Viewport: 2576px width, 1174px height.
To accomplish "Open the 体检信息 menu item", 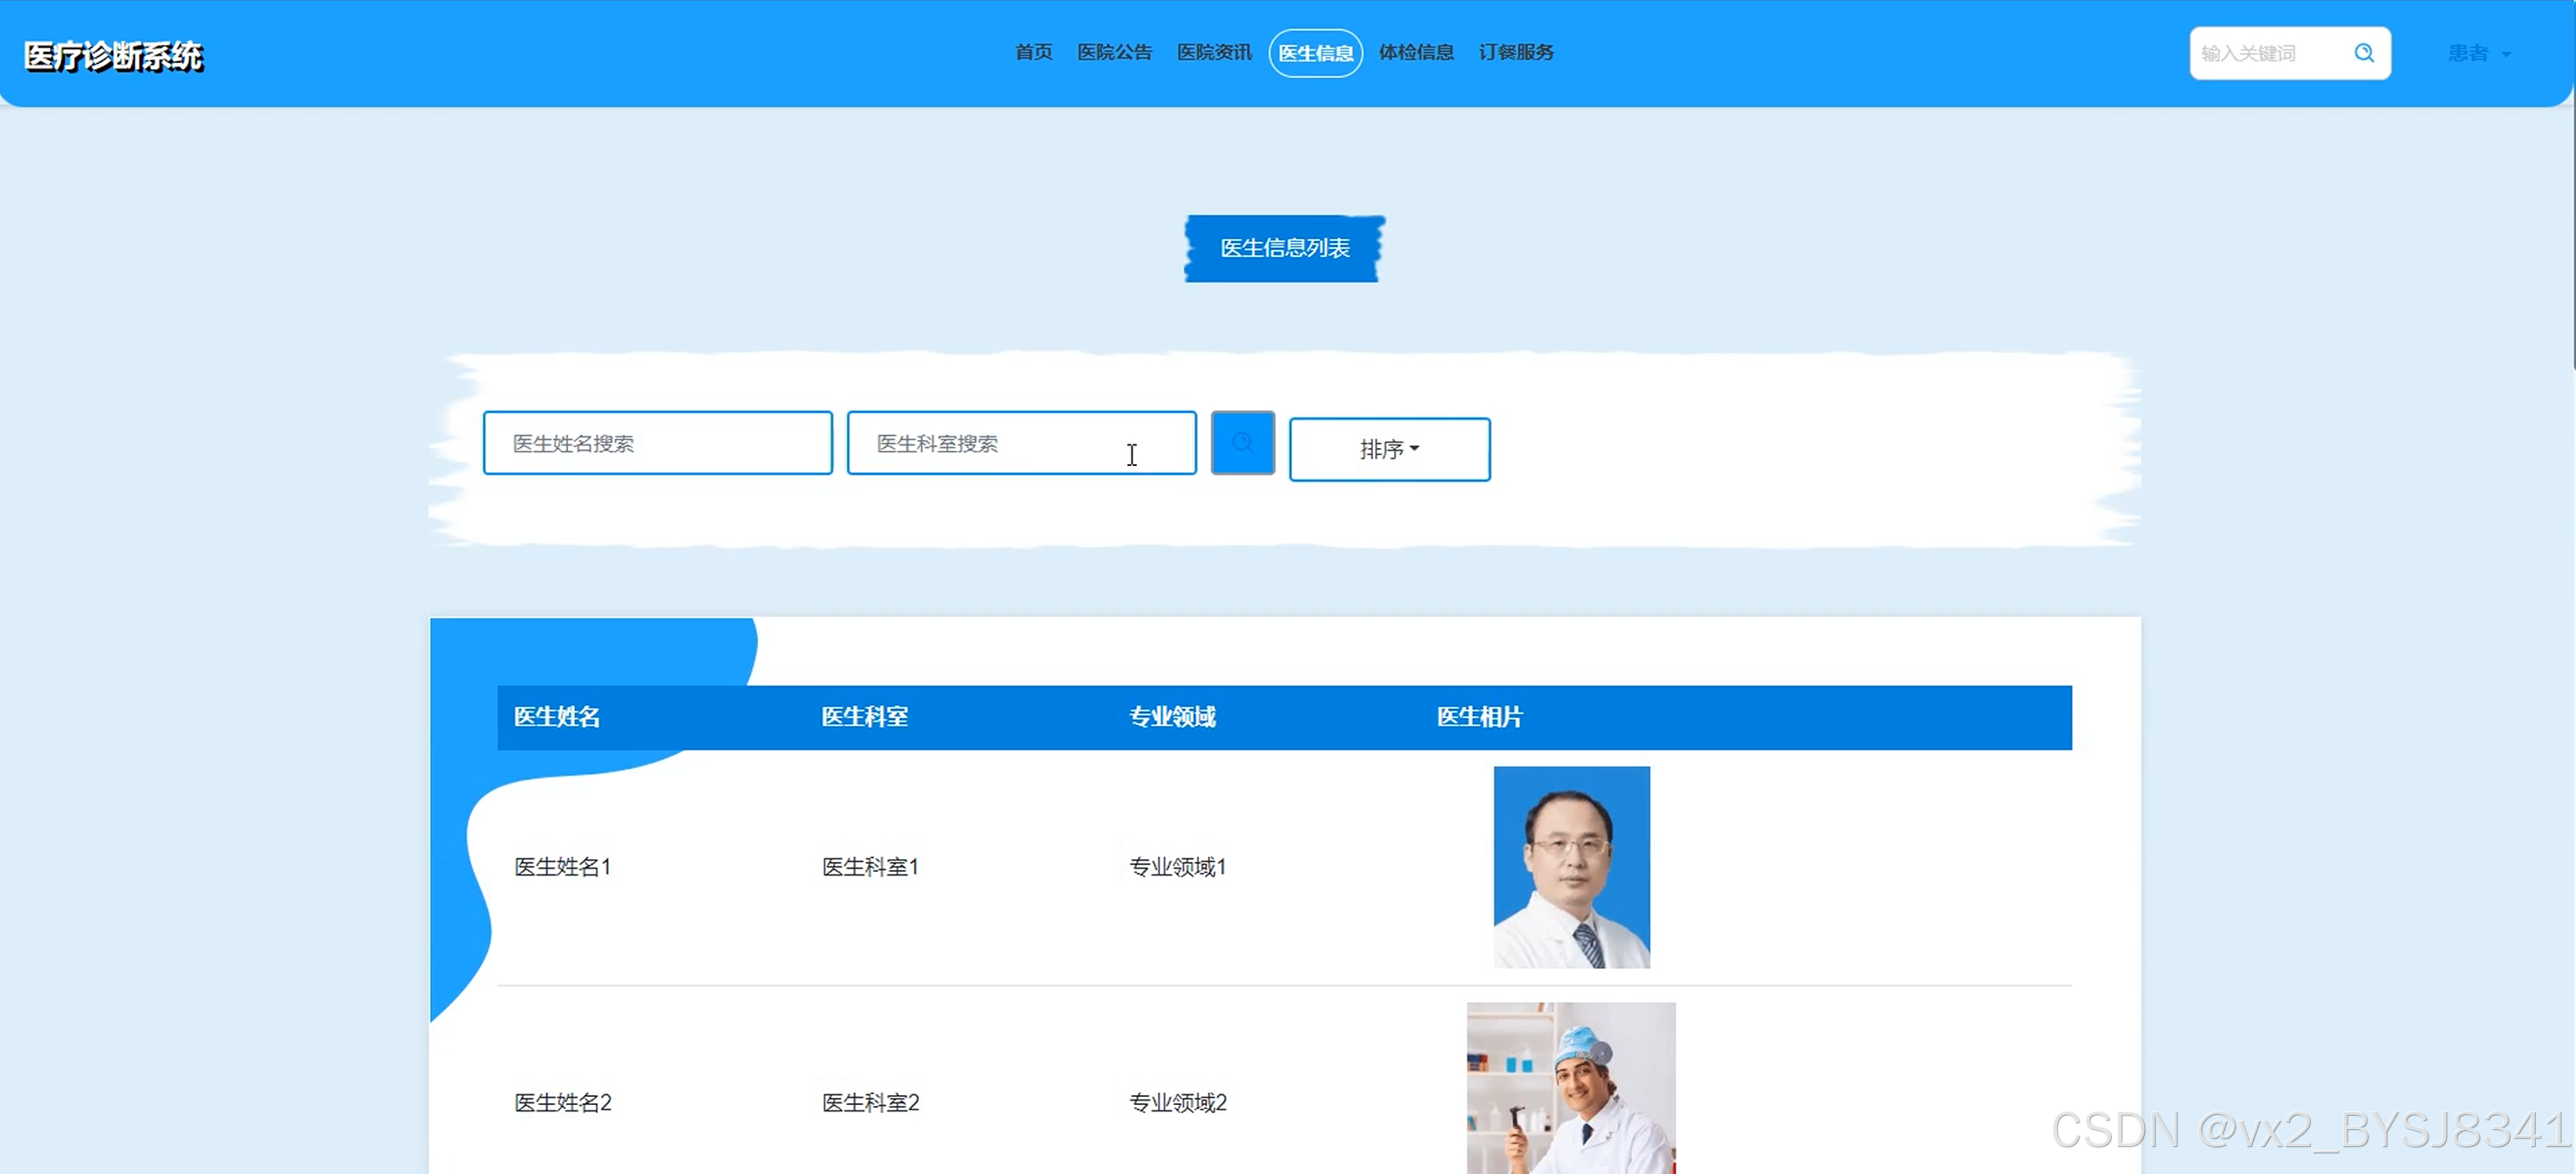I will (1415, 52).
